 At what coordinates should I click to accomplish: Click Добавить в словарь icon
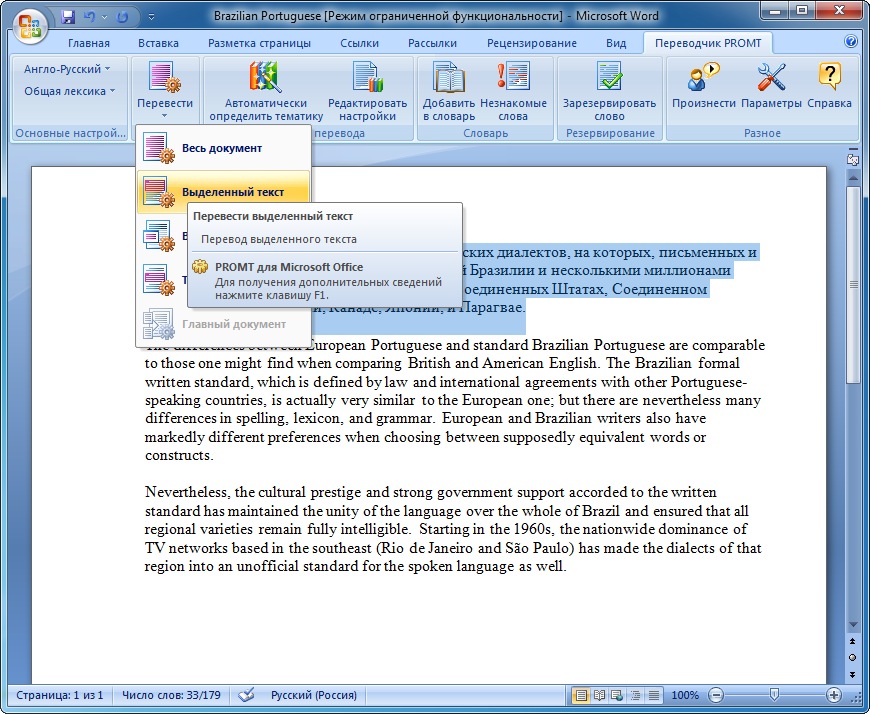(448, 78)
